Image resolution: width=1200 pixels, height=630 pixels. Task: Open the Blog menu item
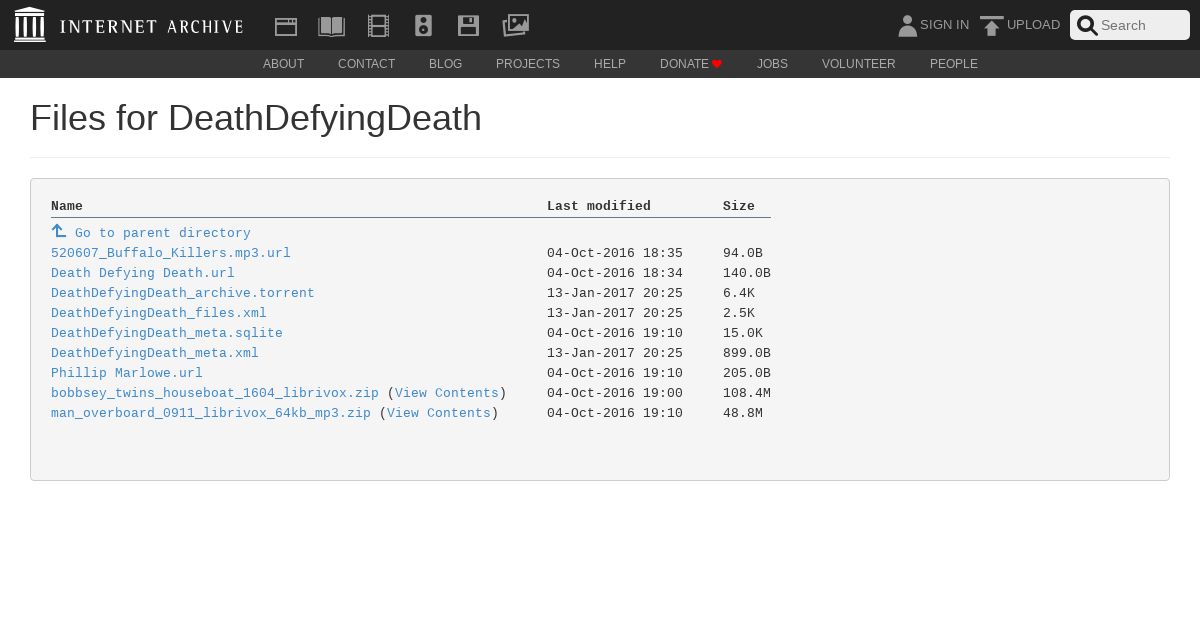(x=445, y=64)
